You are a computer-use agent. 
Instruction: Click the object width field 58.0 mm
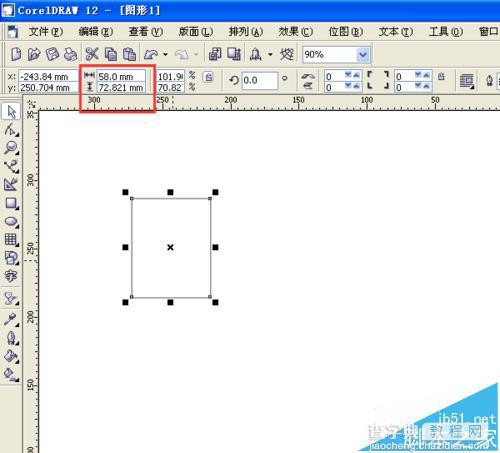pyautogui.click(x=121, y=76)
